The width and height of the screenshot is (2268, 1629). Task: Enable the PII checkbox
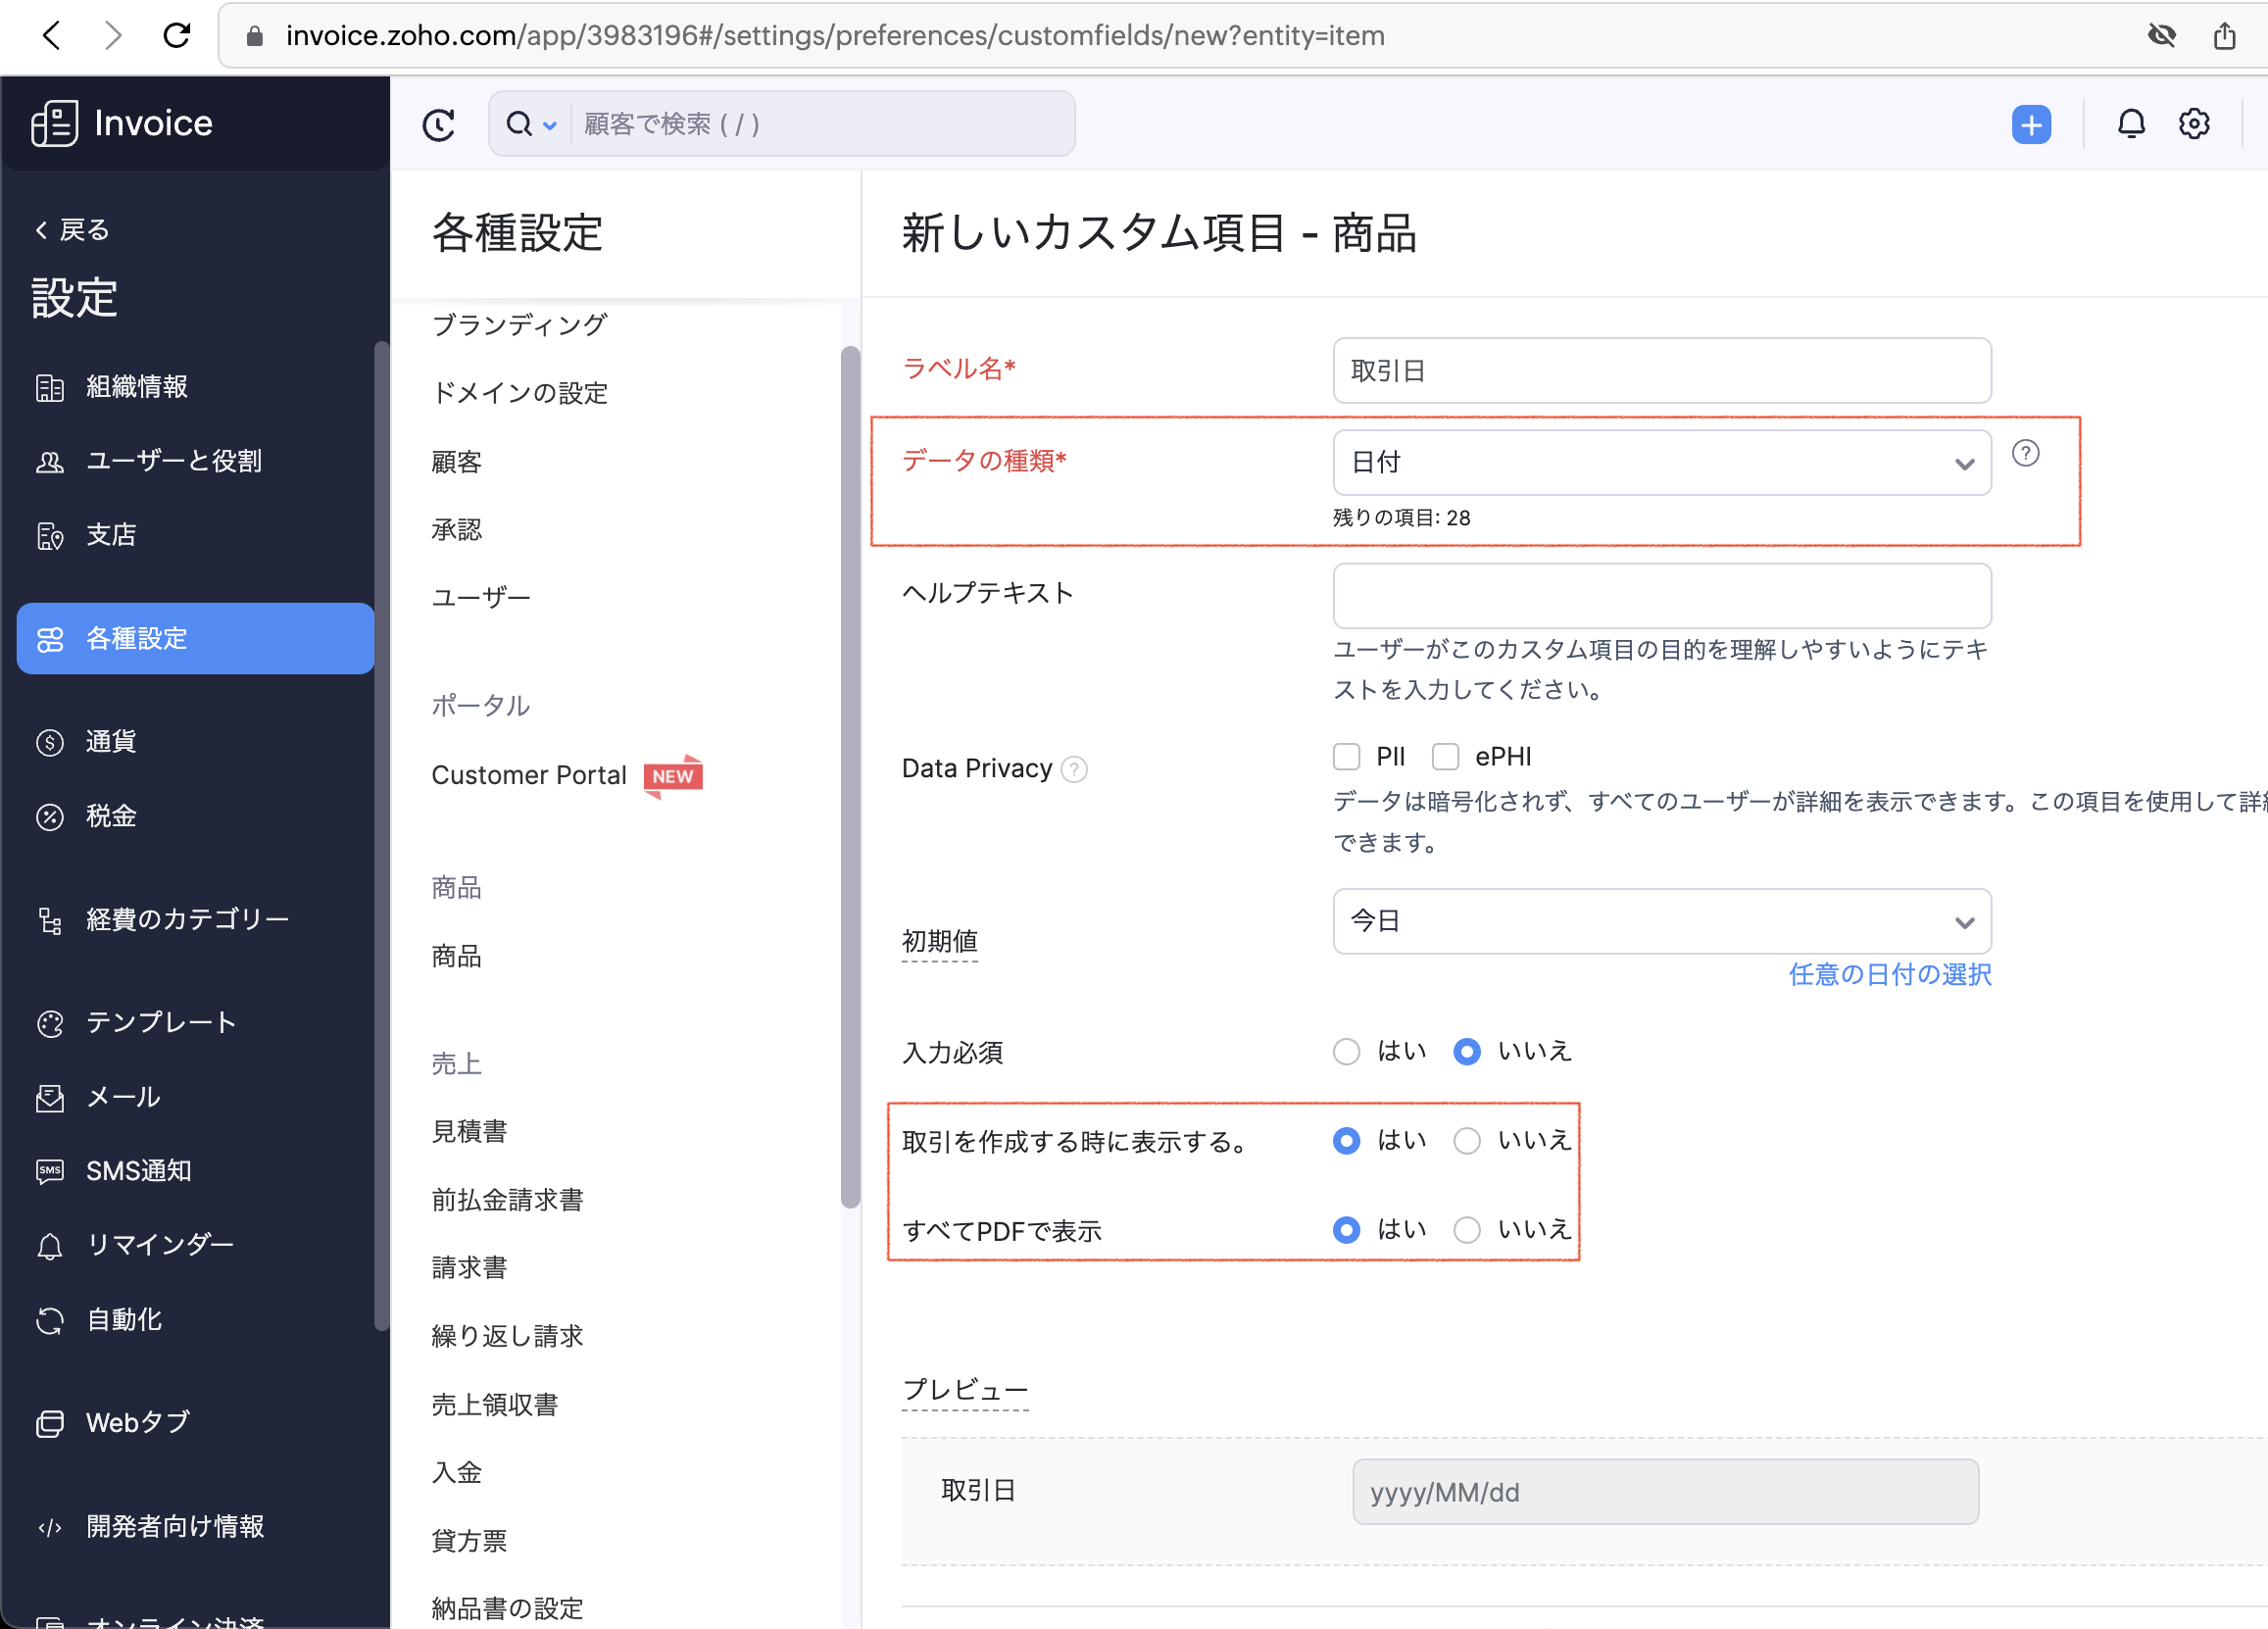[x=1346, y=757]
